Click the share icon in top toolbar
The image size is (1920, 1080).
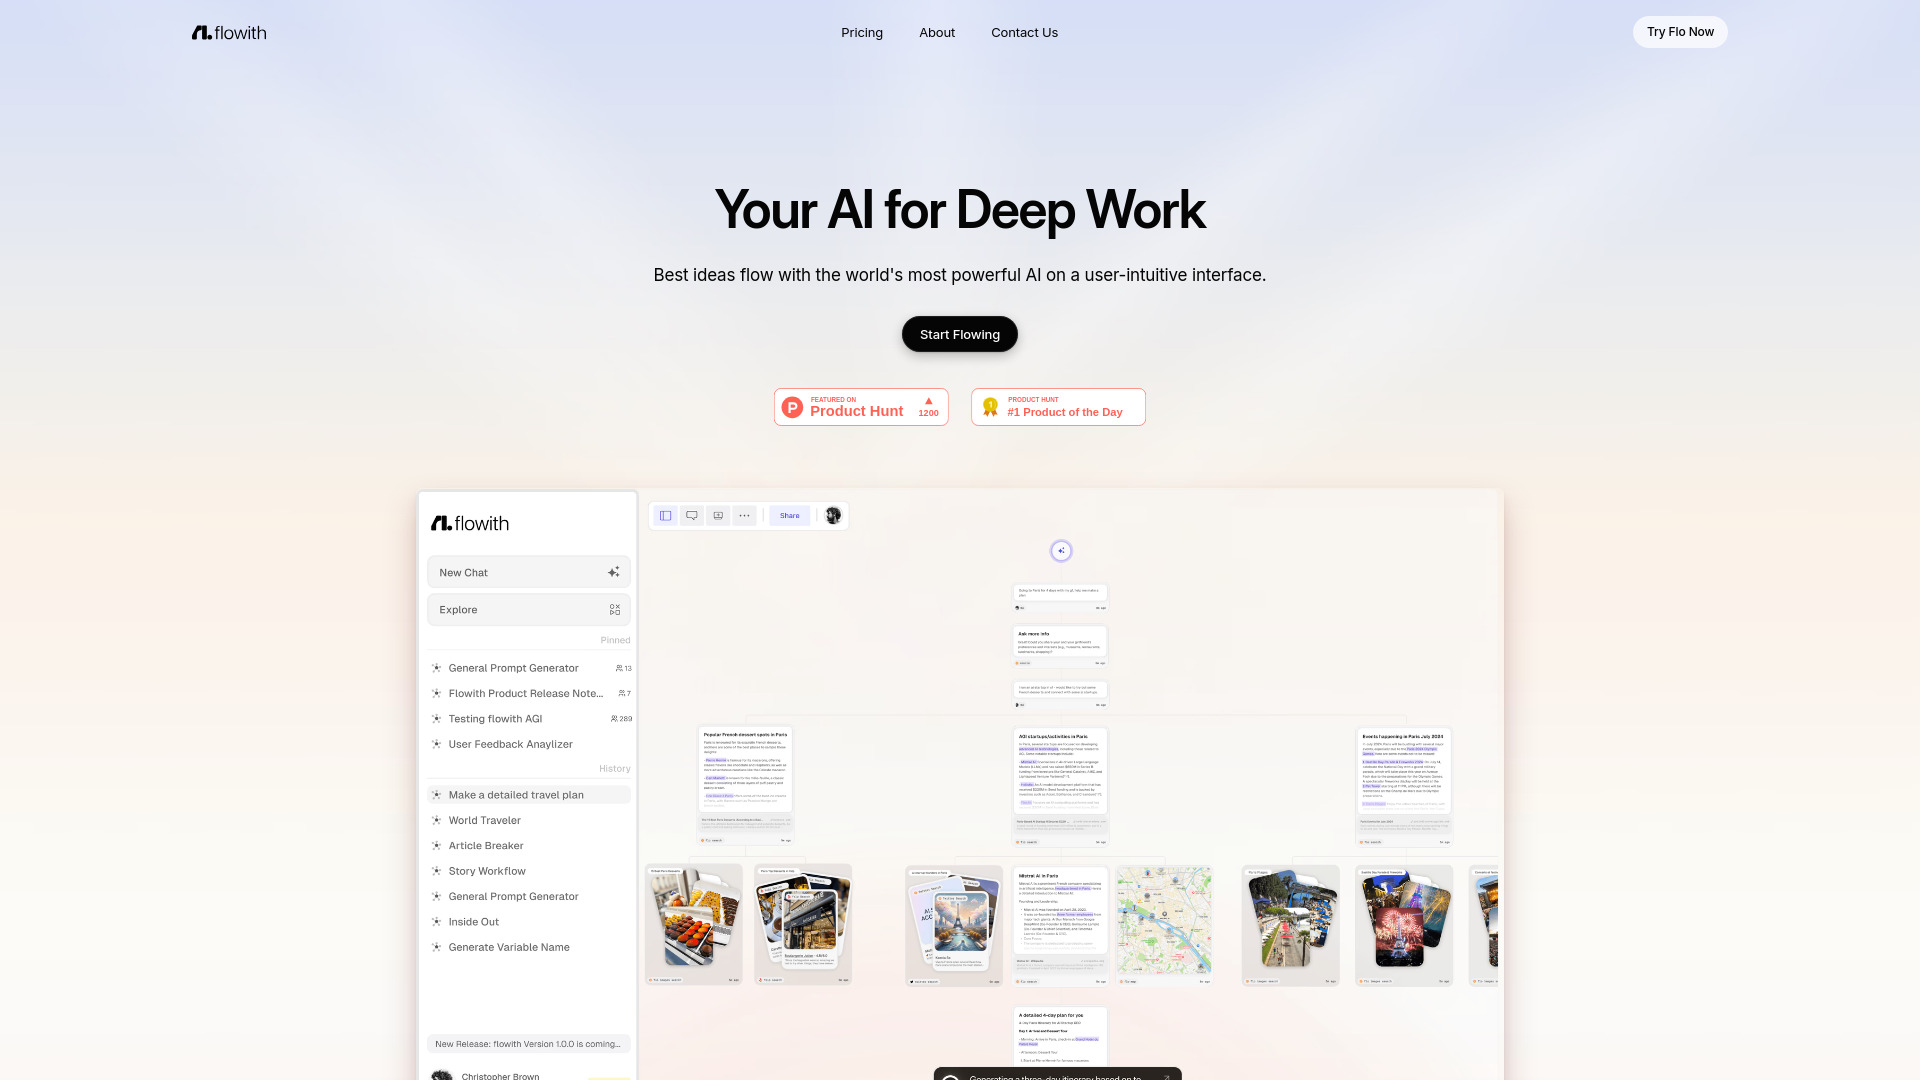[x=790, y=516]
